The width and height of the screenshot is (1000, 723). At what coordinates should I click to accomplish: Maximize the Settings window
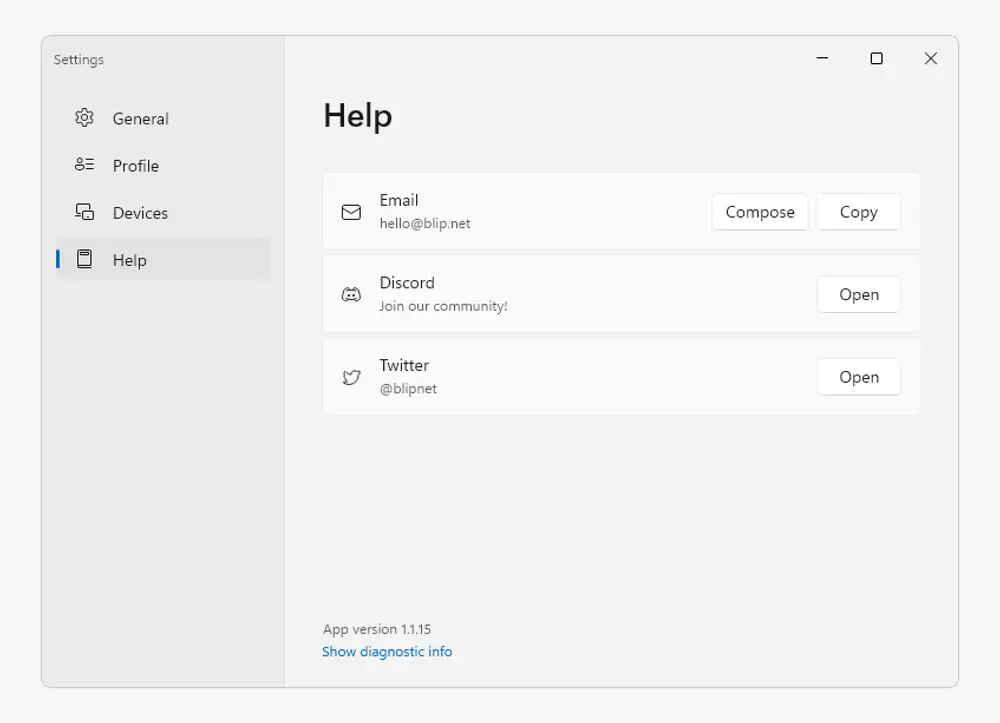point(876,59)
